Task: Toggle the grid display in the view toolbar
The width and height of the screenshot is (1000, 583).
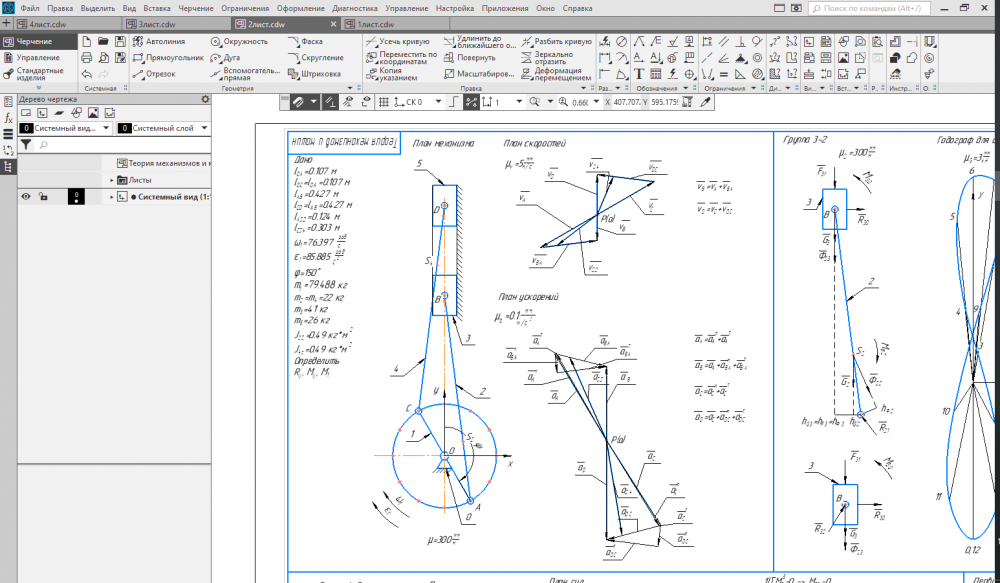Action: (x=383, y=102)
